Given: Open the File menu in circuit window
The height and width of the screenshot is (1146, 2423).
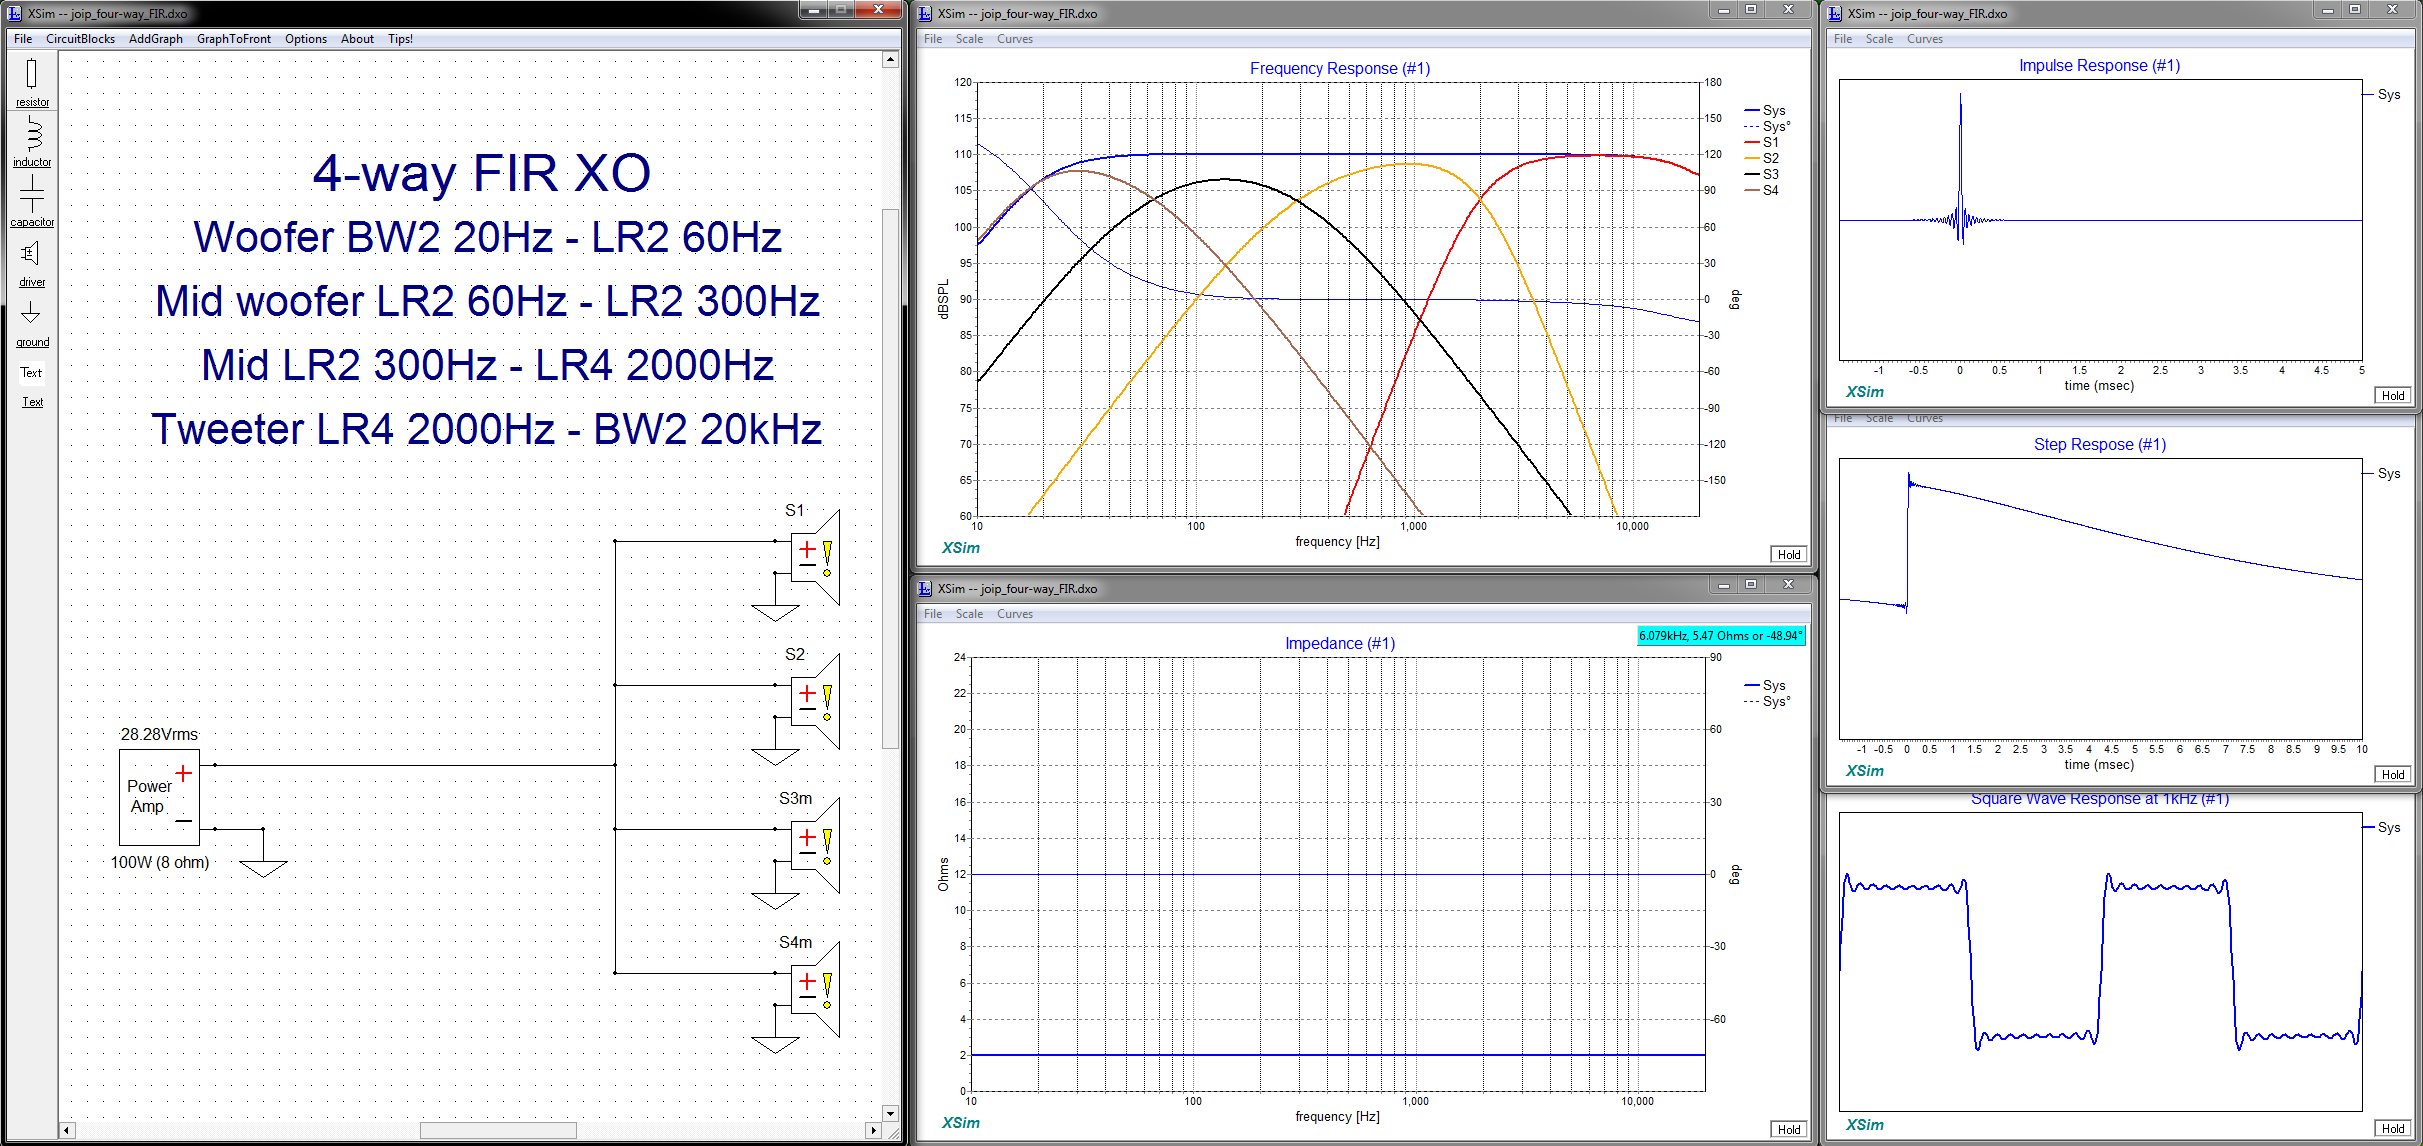Looking at the screenshot, I should (23, 39).
